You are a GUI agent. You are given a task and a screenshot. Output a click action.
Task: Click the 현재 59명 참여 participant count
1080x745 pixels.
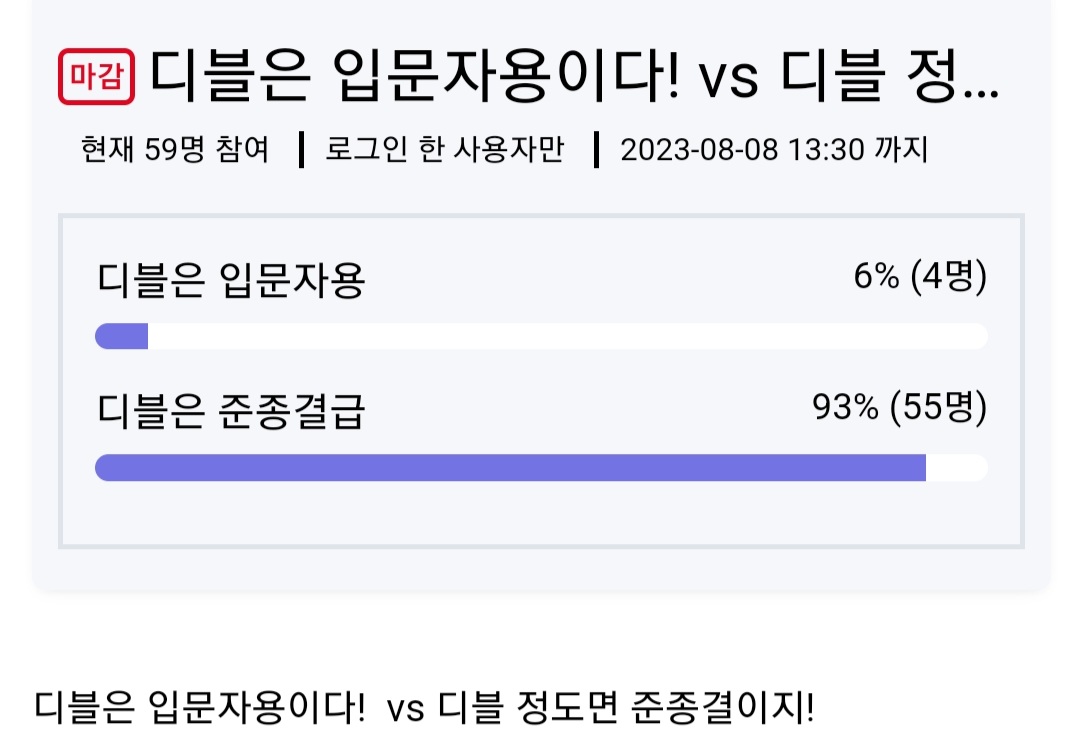click(x=175, y=149)
